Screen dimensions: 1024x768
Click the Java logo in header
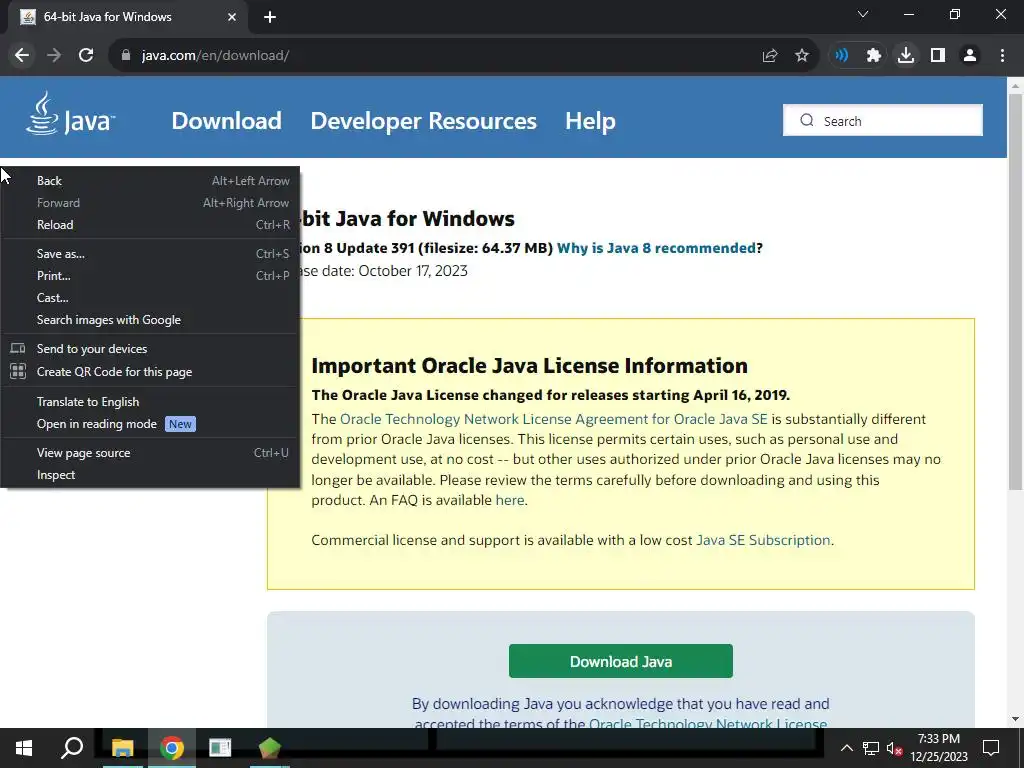pyautogui.click(x=70, y=114)
